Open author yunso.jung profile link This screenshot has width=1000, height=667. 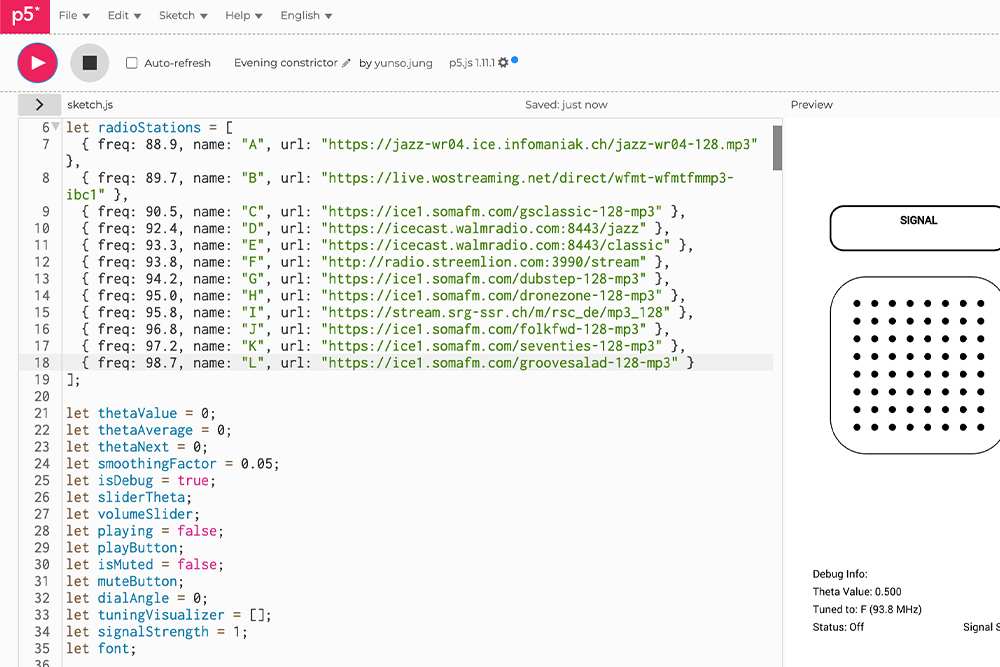pos(404,63)
